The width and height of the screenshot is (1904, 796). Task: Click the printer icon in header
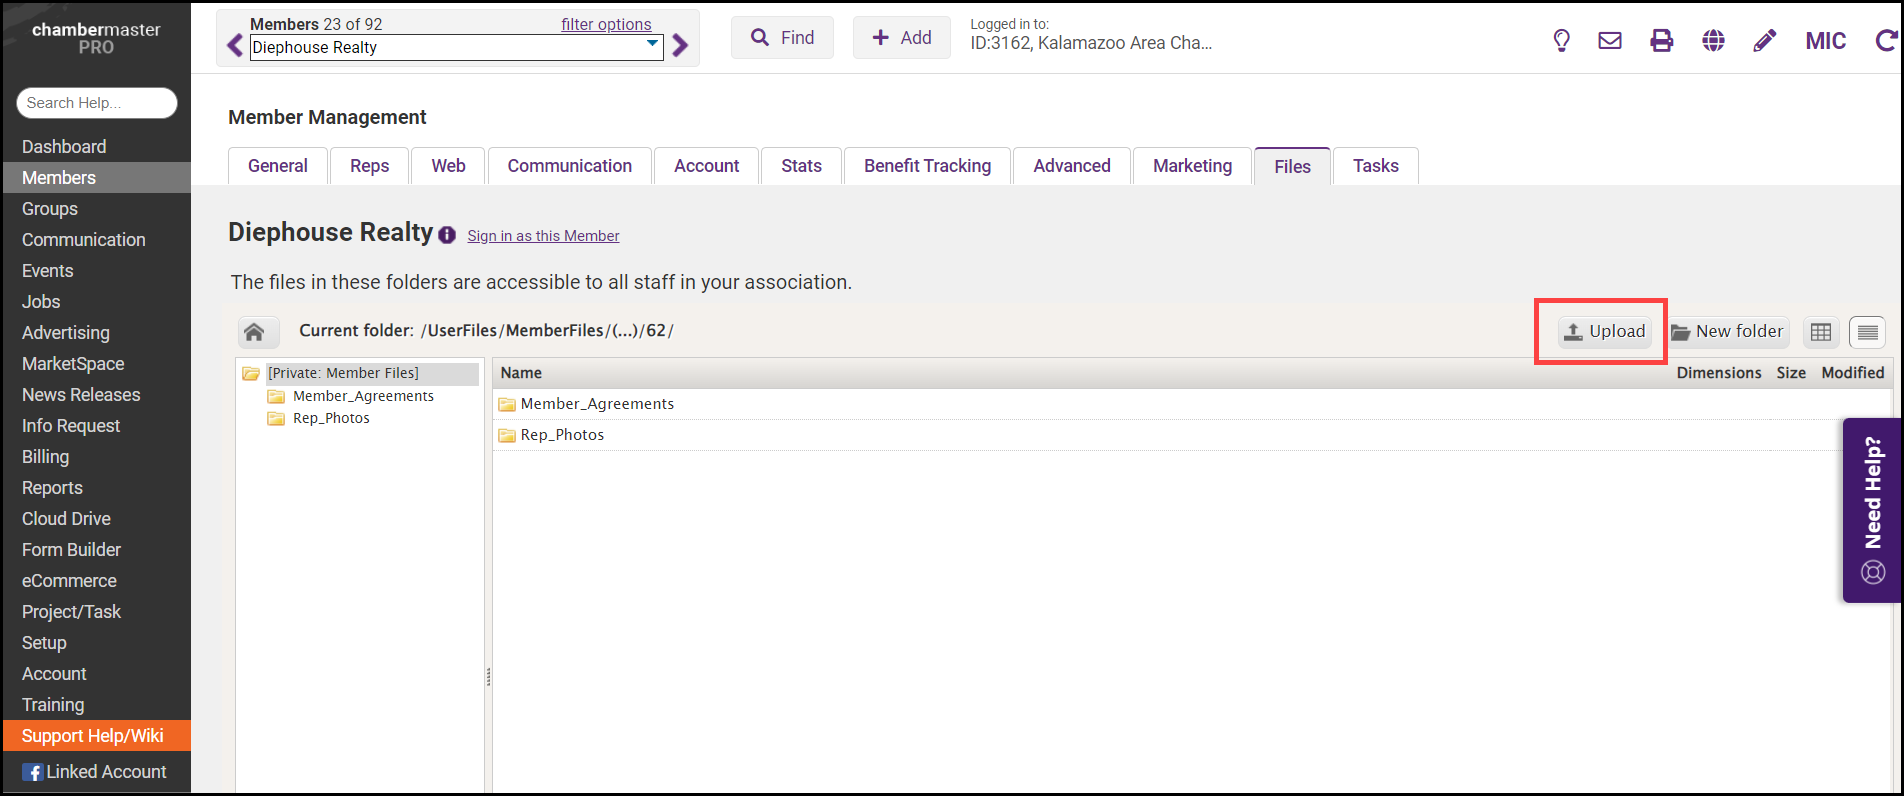pyautogui.click(x=1661, y=41)
